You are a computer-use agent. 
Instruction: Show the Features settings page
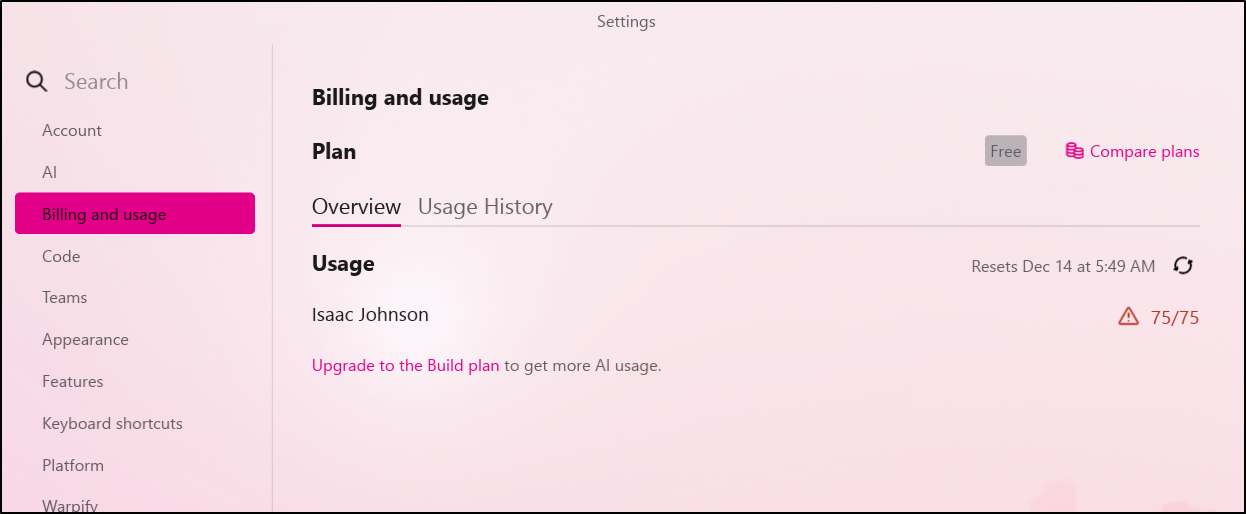click(73, 382)
